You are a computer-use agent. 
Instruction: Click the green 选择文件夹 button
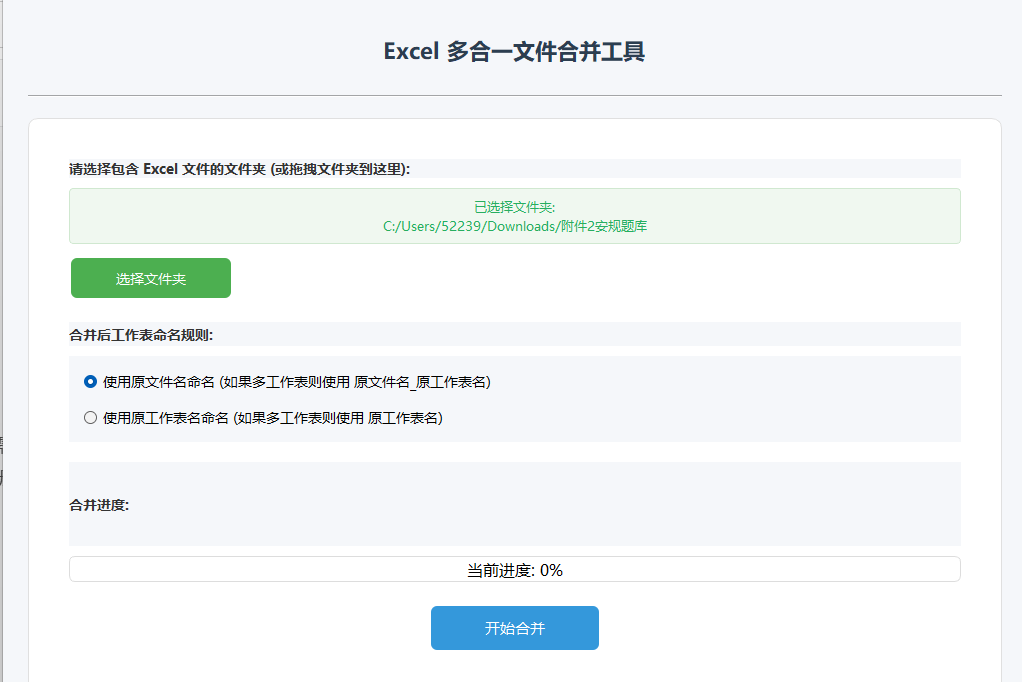[151, 278]
